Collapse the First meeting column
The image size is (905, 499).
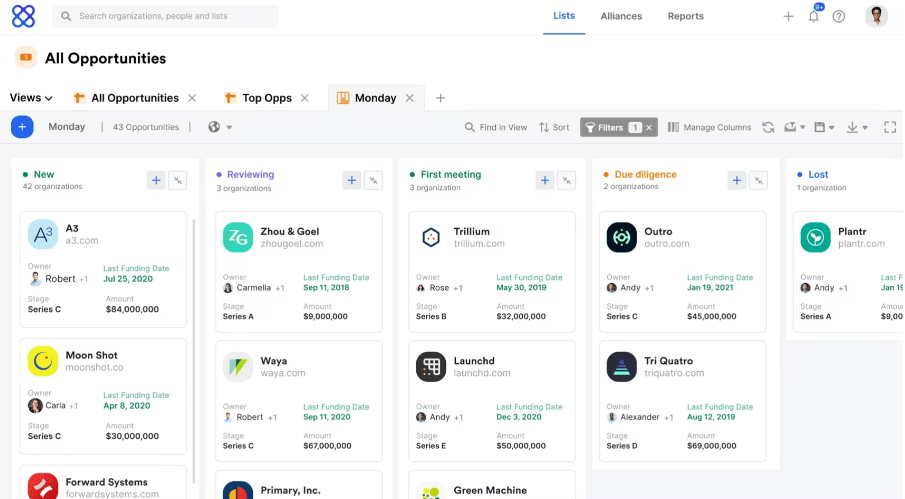coord(566,180)
